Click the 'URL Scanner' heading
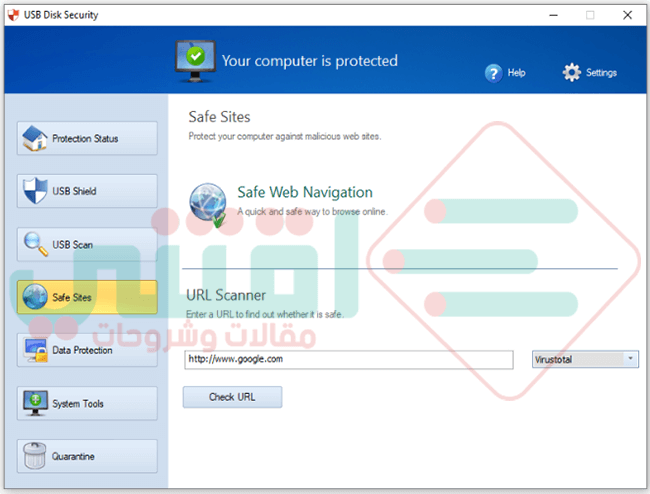Screen dimensions: 650x494 click(226, 295)
